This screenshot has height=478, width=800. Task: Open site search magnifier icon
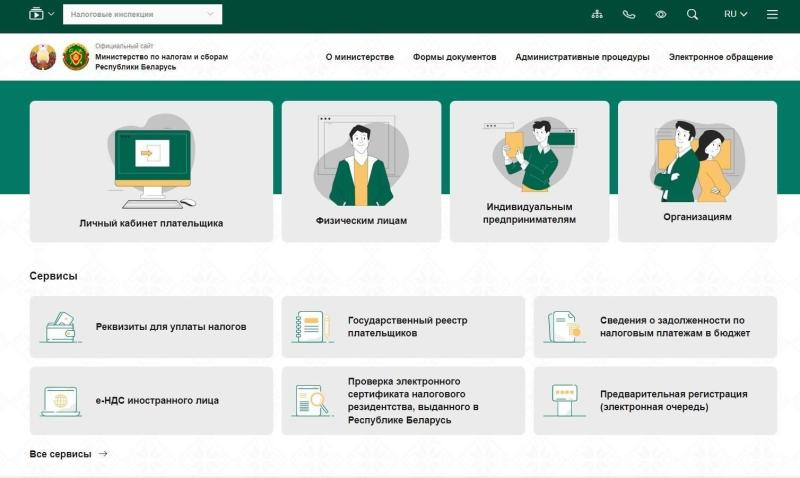pyautogui.click(x=692, y=14)
